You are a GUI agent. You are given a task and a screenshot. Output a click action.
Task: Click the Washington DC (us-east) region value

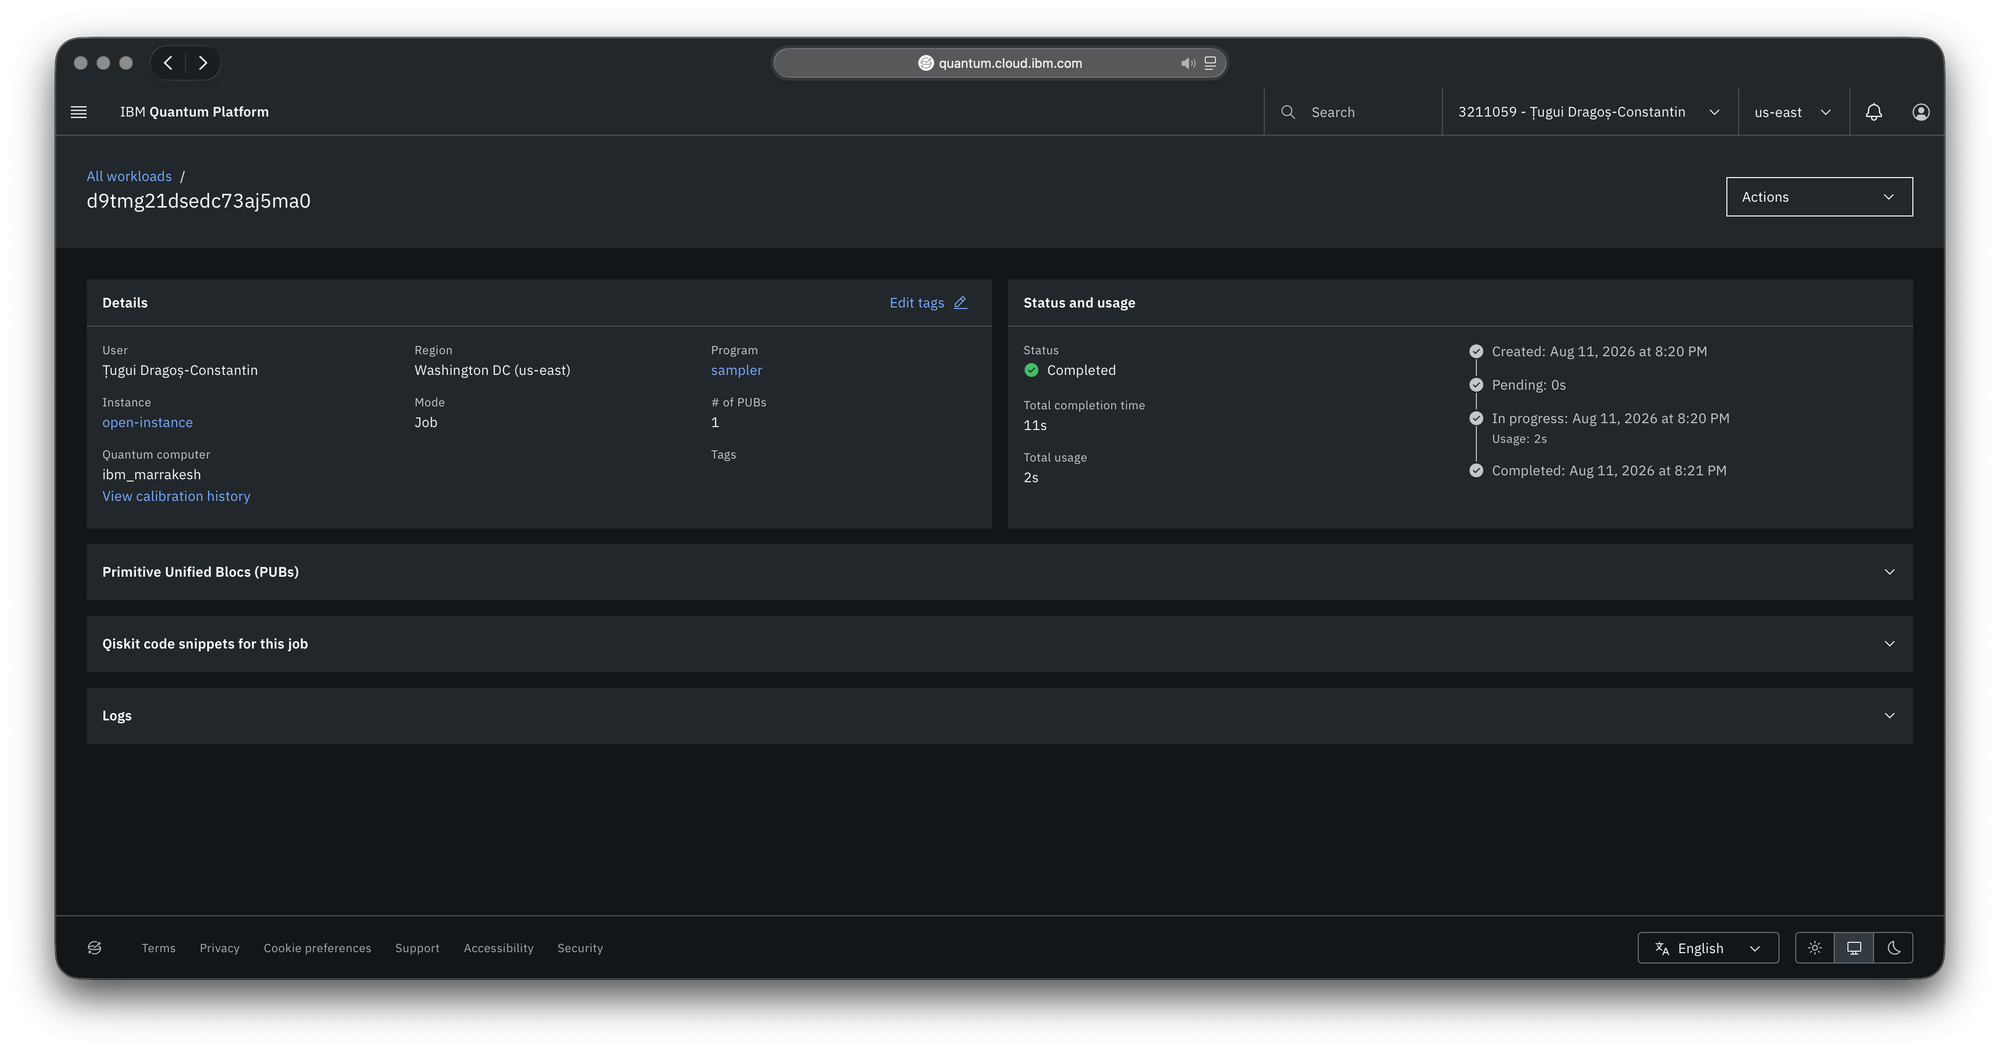coord(492,370)
